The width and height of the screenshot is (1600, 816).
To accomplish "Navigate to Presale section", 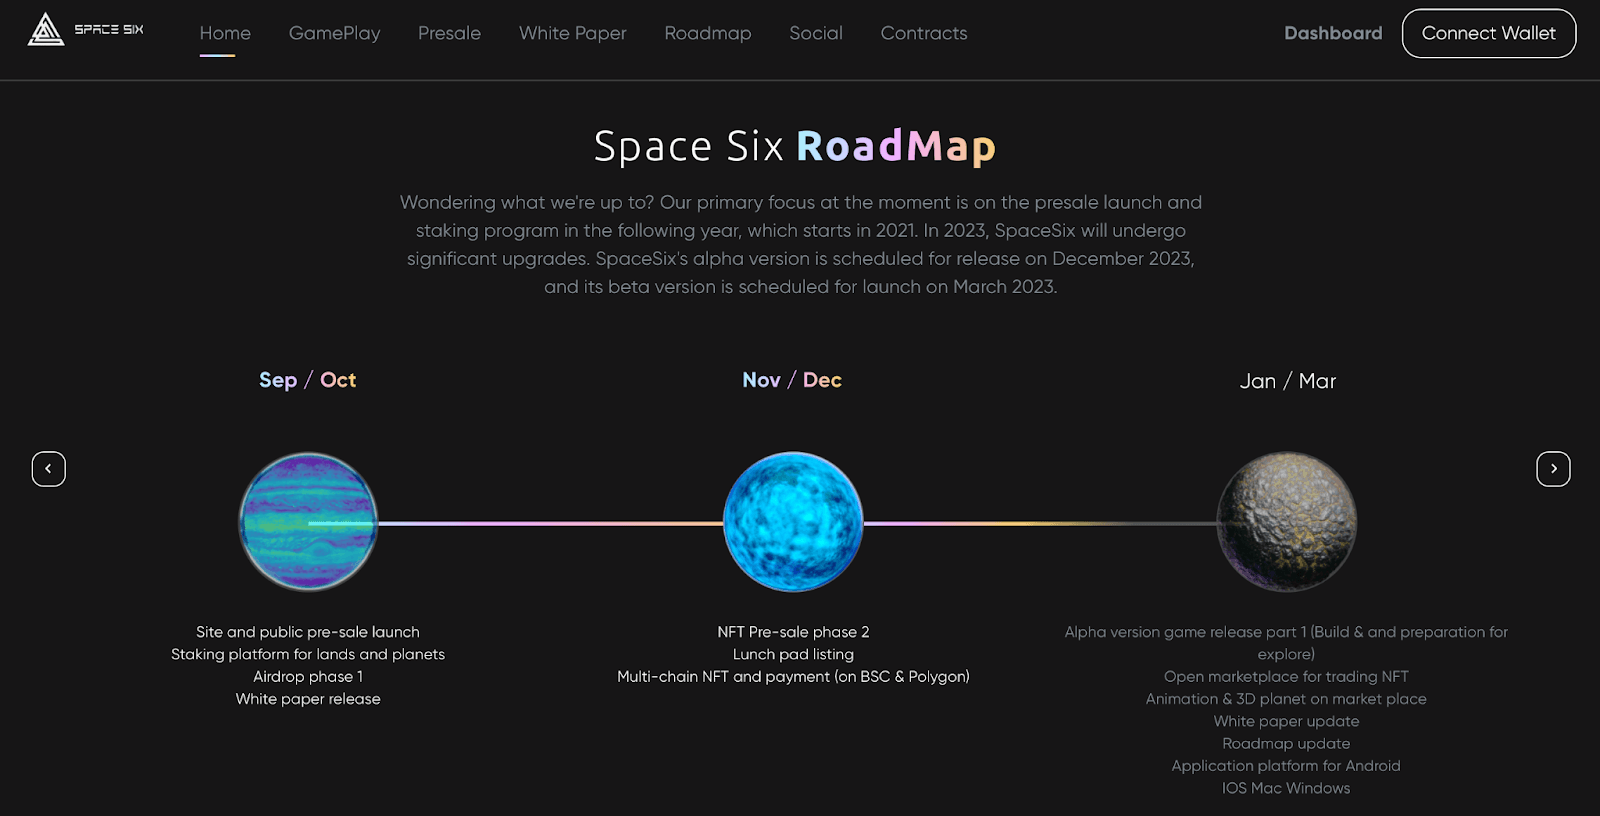I will point(449,33).
